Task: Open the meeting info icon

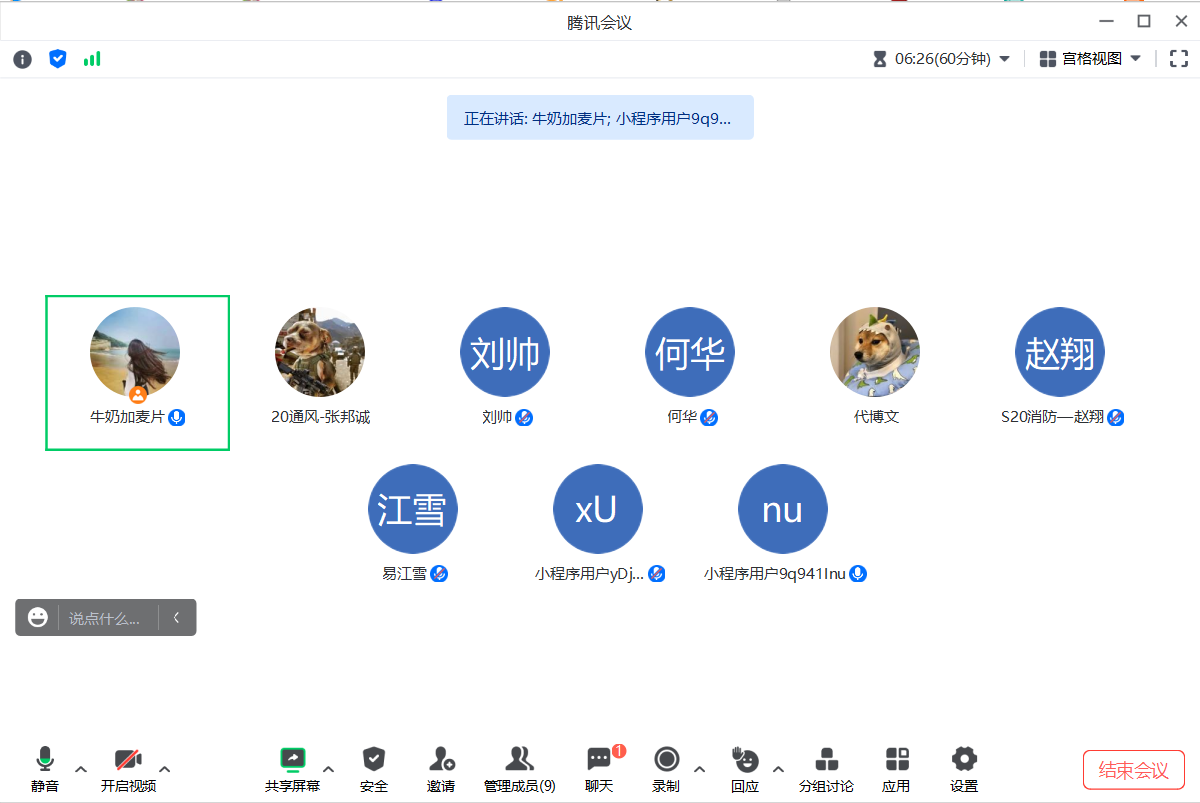Action: [x=22, y=60]
